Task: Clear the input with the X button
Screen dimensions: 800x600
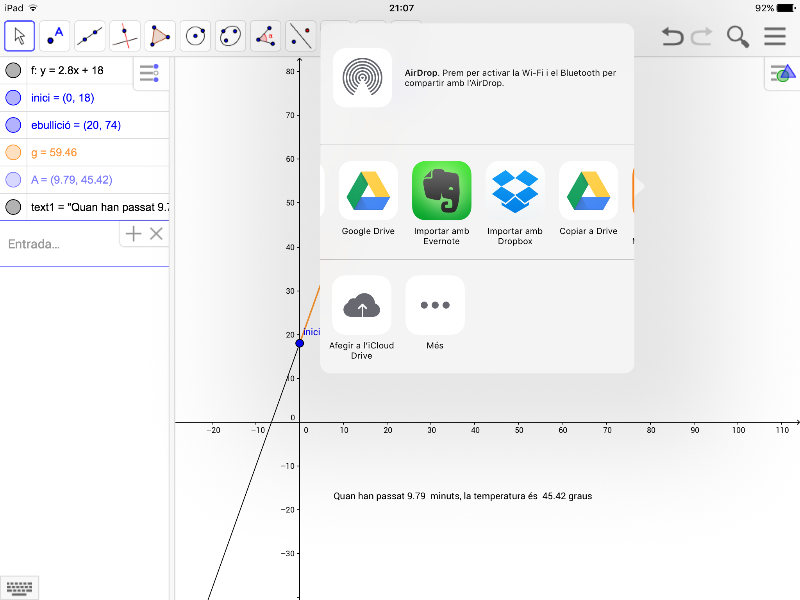Action: pyautogui.click(x=156, y=234)
